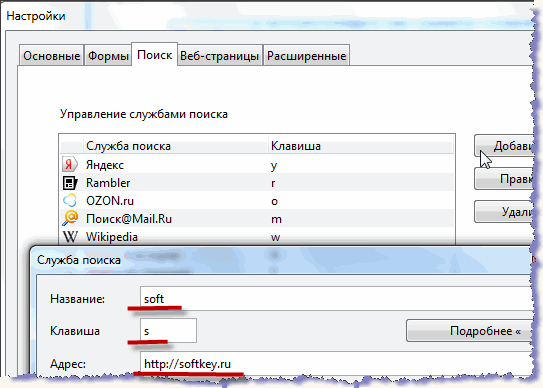Screen dimensions: 543x388
Task: Click the Удалить button
Action: [504, 211]
